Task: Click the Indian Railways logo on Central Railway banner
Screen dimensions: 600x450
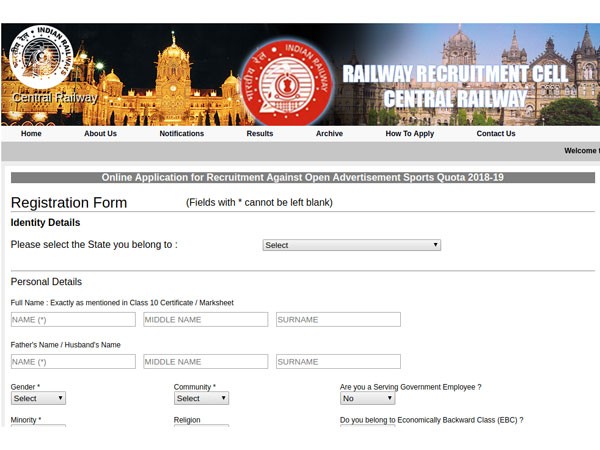Action: 41,57
